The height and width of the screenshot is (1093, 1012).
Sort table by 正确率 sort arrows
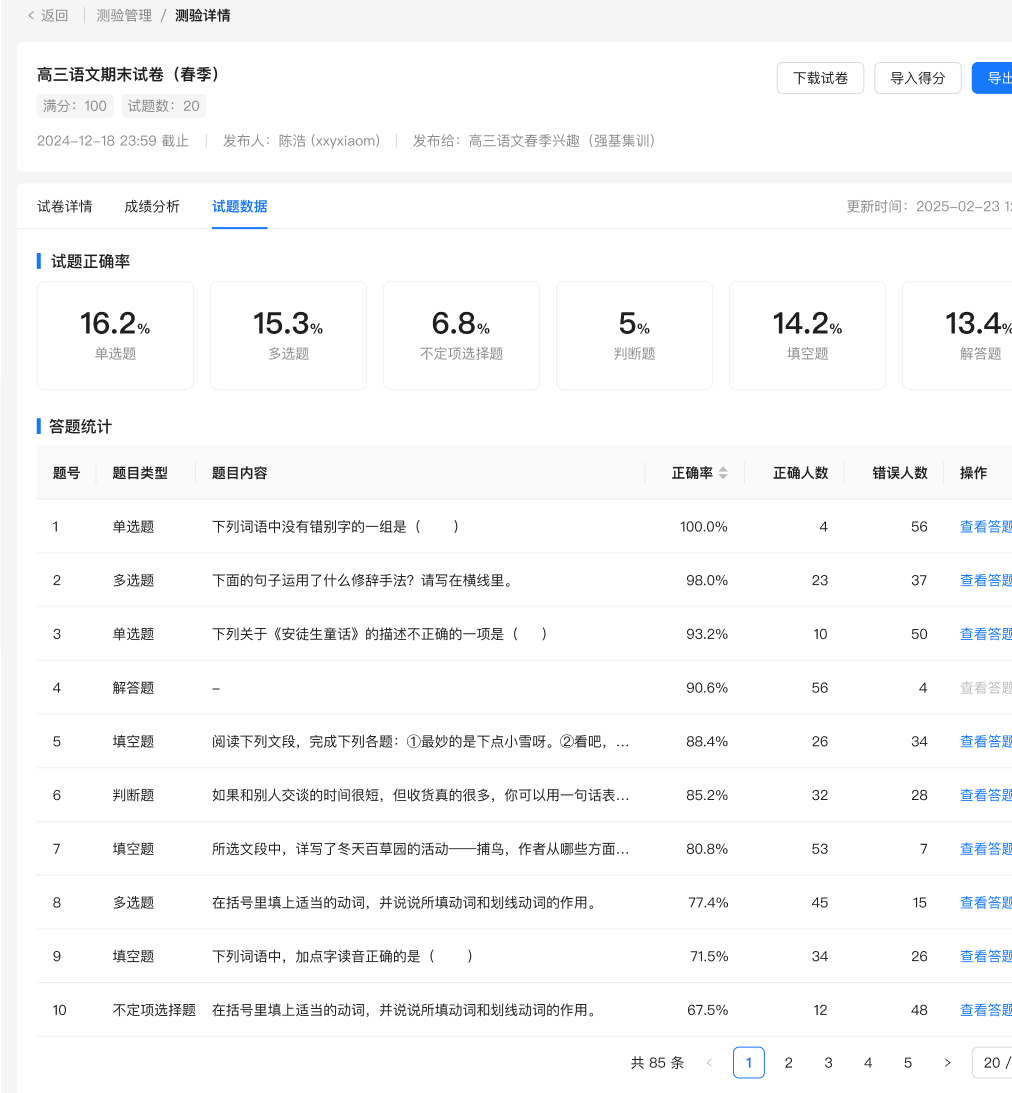tap(723, 473)
